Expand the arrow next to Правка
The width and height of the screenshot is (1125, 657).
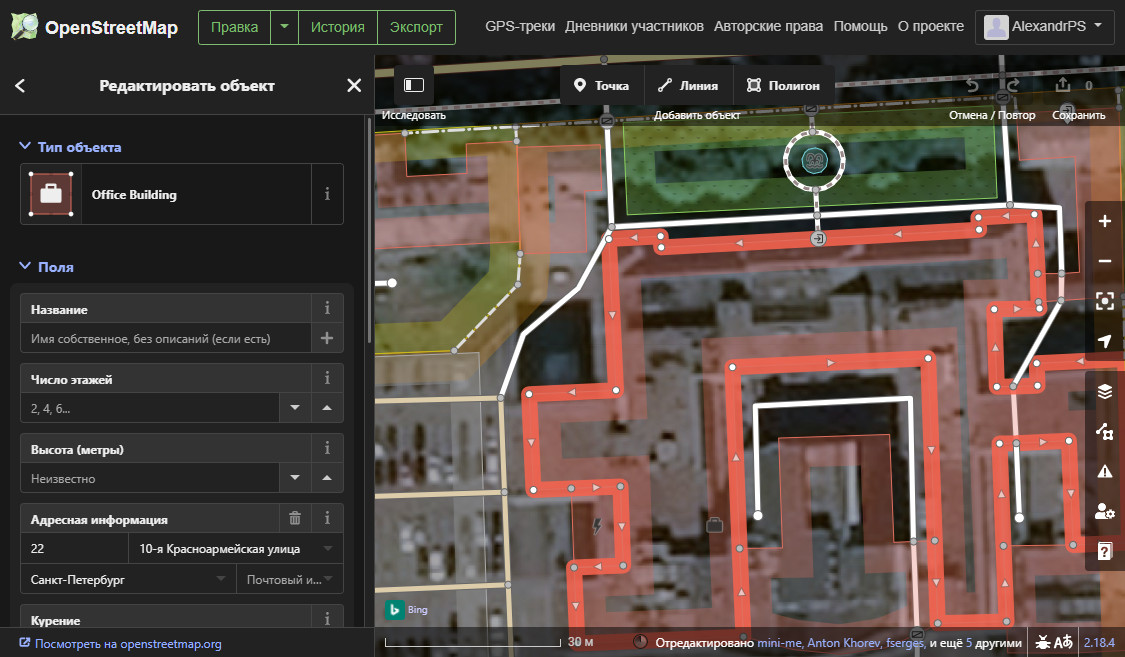(284, 27)
